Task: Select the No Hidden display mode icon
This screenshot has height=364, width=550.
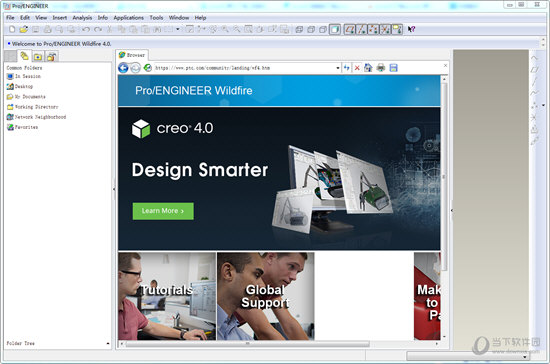Action: [x=323, y=30]
